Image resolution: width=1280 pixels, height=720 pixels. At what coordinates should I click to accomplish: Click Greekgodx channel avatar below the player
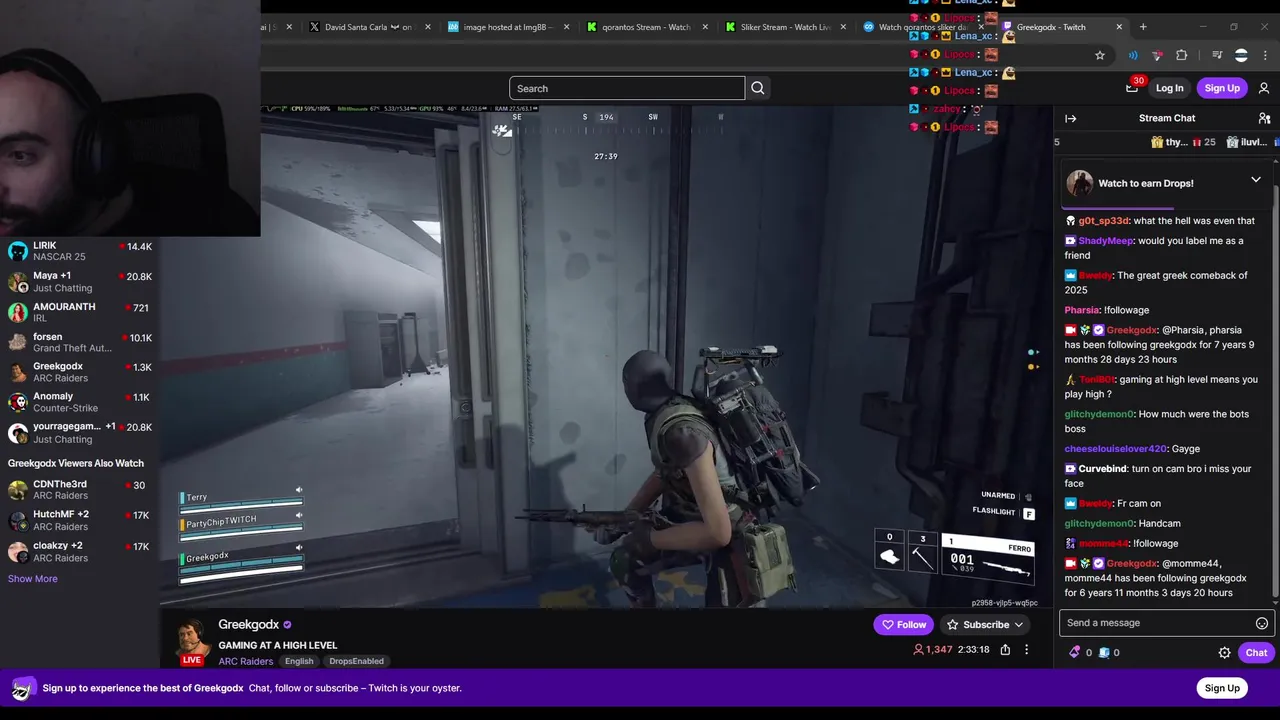tap(192, 638)
